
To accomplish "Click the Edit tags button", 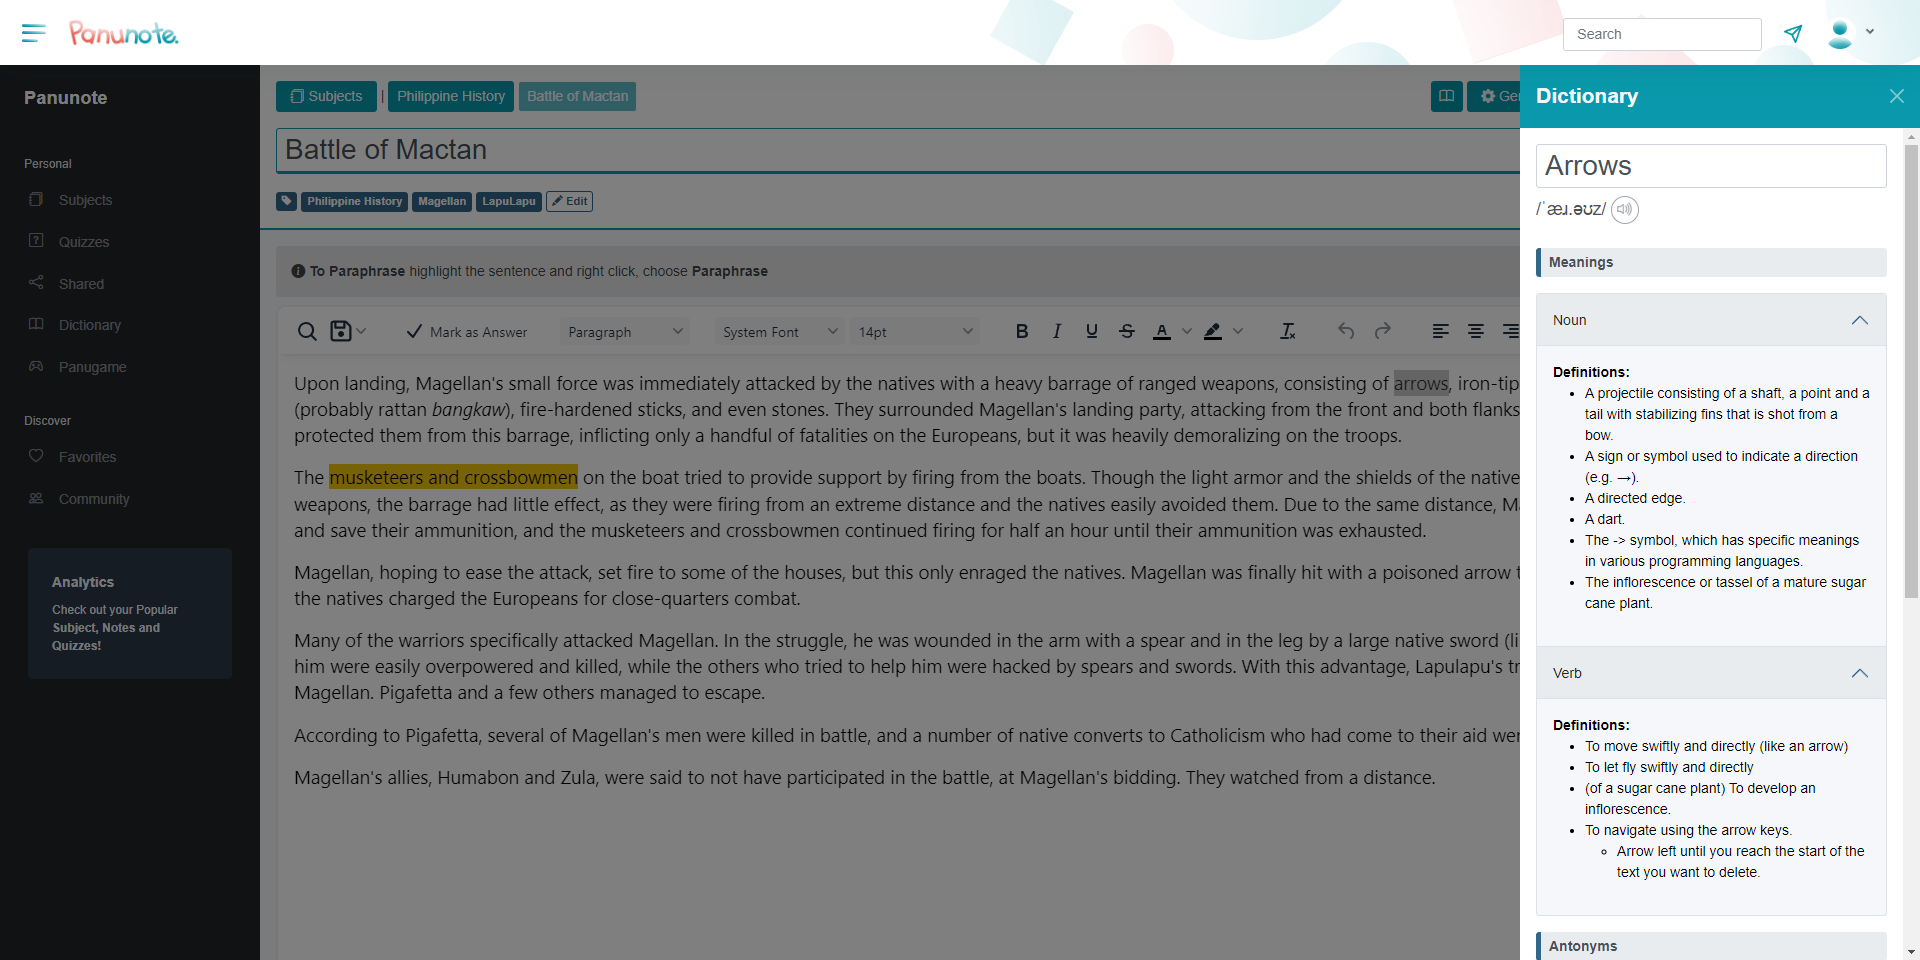I will click(x=569, y=201).
